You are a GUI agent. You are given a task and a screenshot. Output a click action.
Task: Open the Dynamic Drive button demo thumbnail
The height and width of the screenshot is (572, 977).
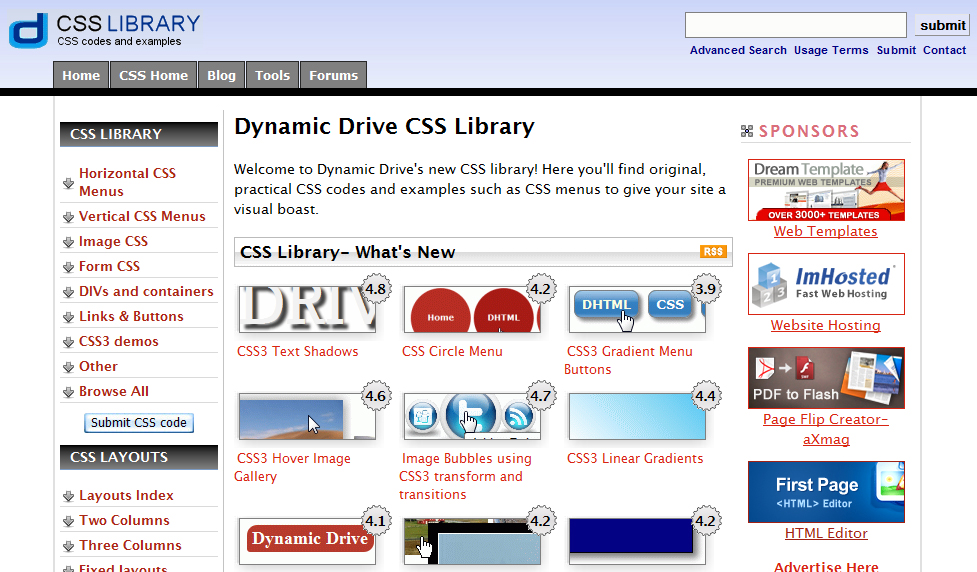pyautogui.click(x=307, y=541)
